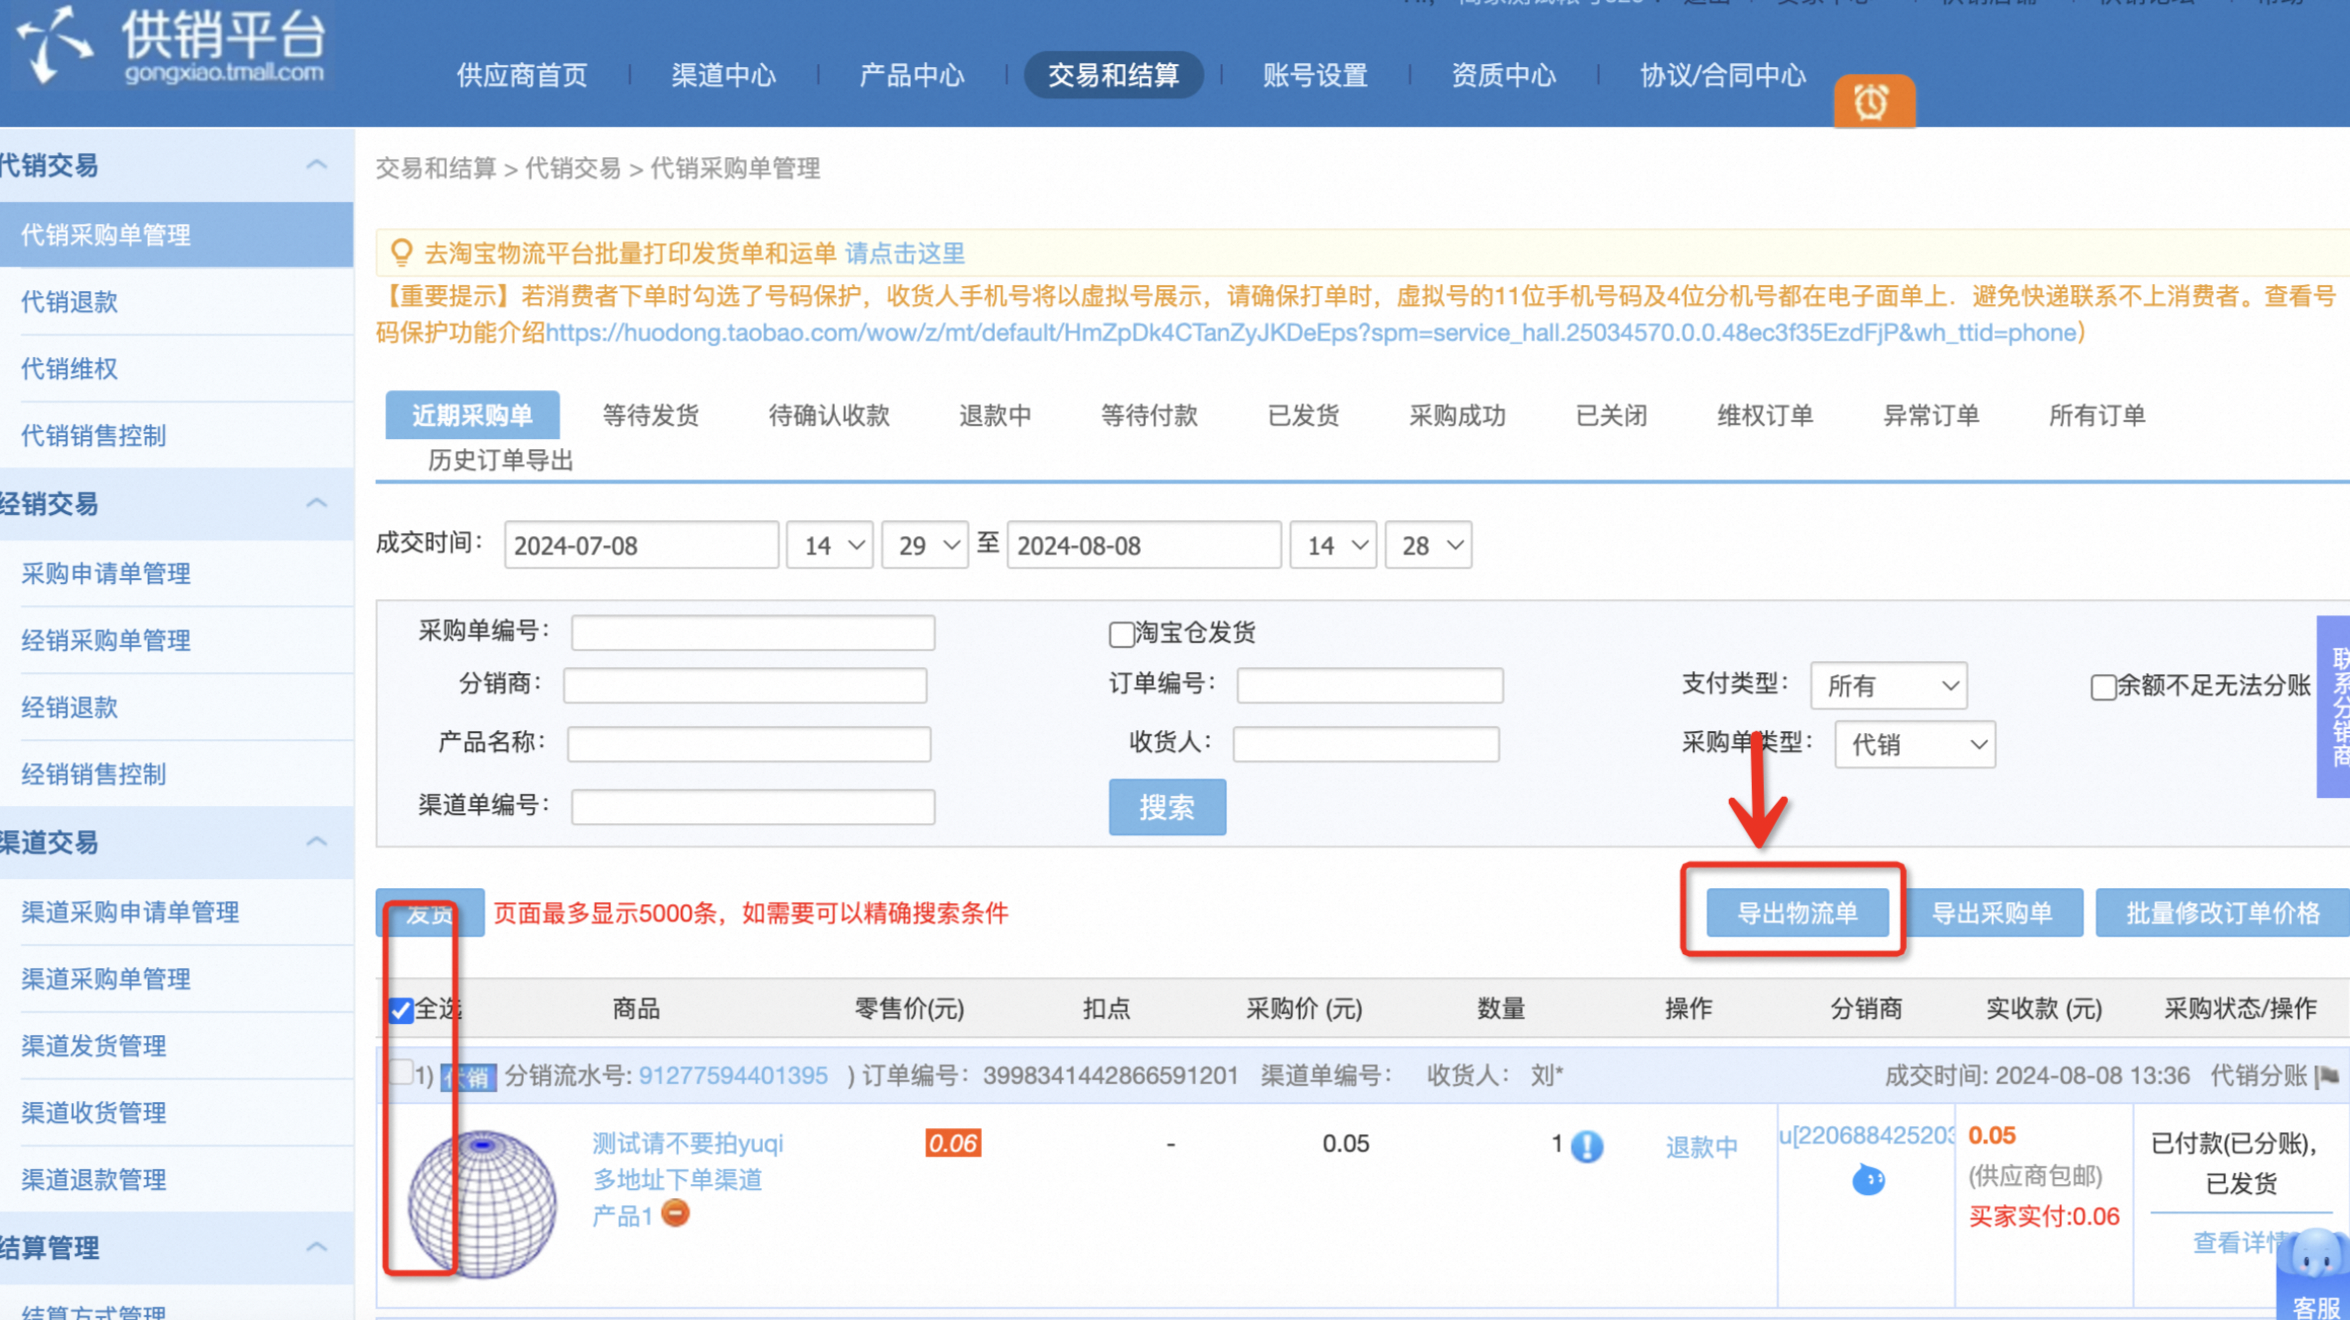Viewport: 2350px width, 1320px height.
Task: Switch to the 所有订单 tab
Action: (2097, 415)
